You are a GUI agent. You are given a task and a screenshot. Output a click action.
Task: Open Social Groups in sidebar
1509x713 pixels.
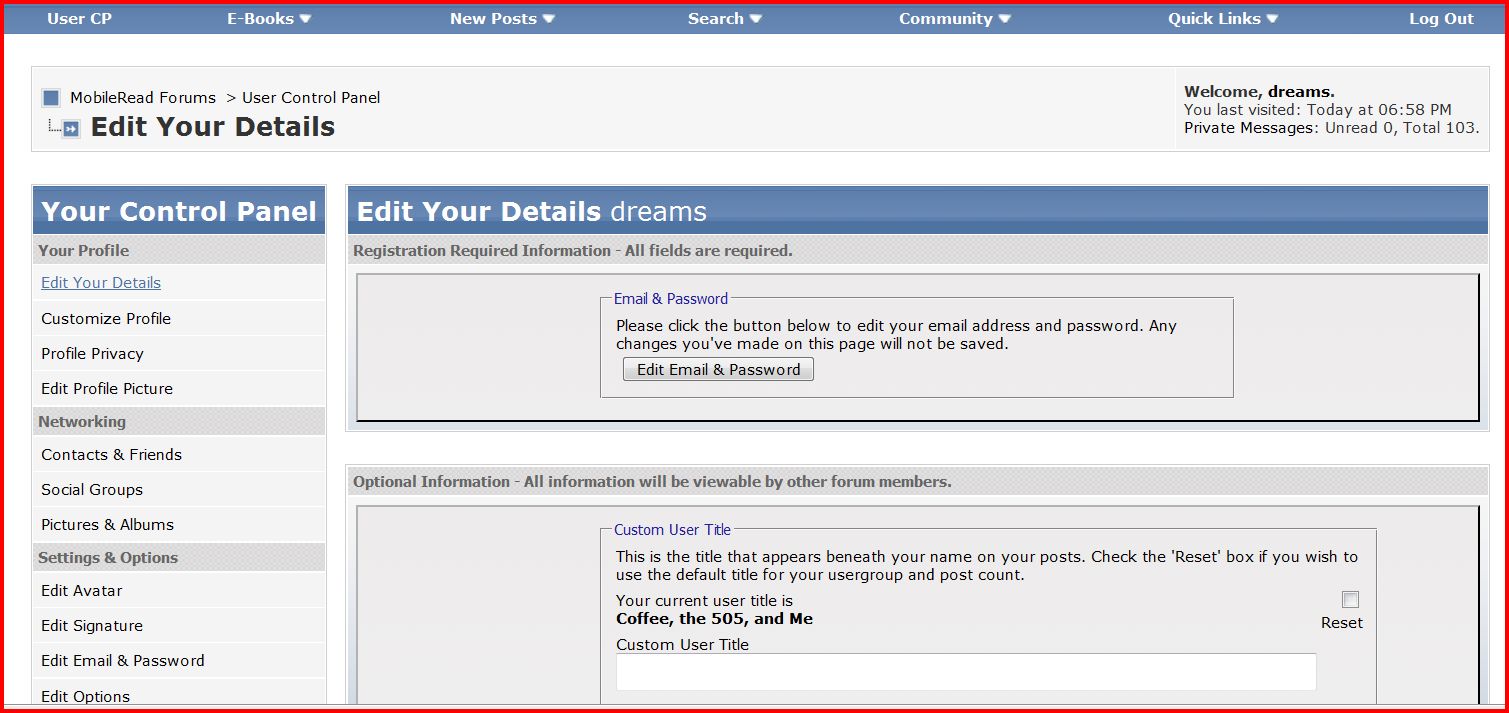(x=92, y=490)
